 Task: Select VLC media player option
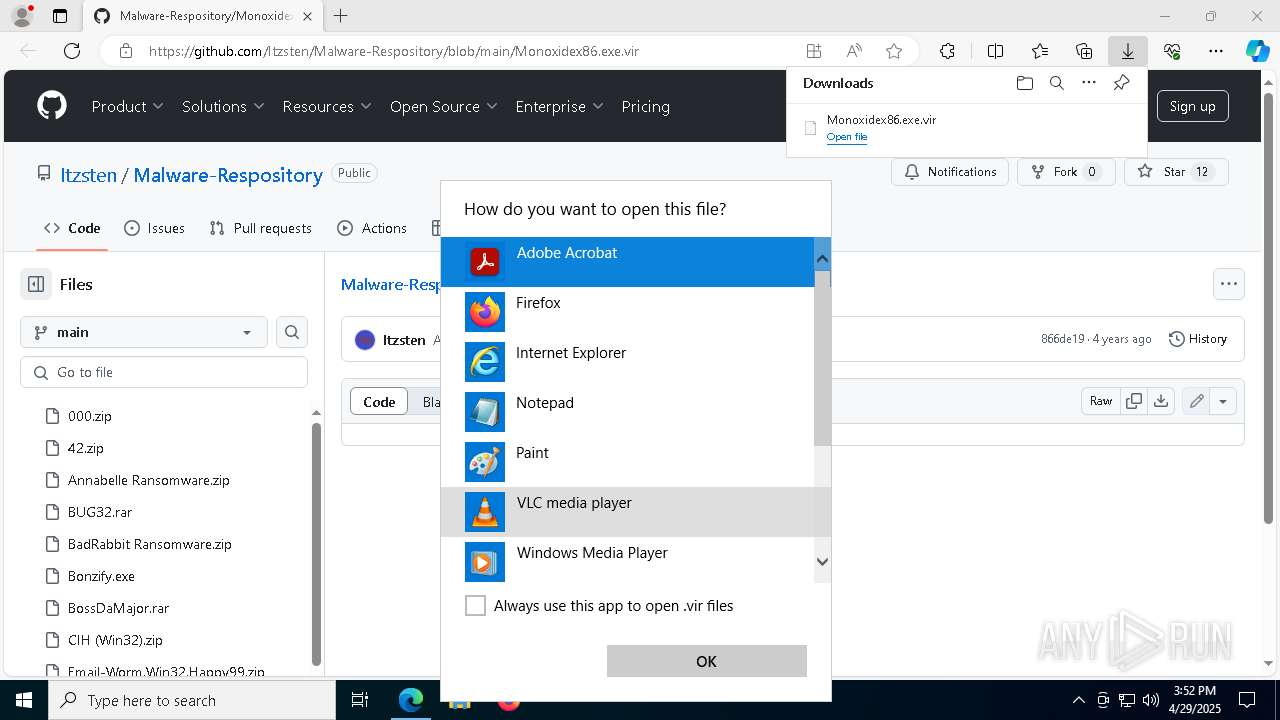(628, 512)
